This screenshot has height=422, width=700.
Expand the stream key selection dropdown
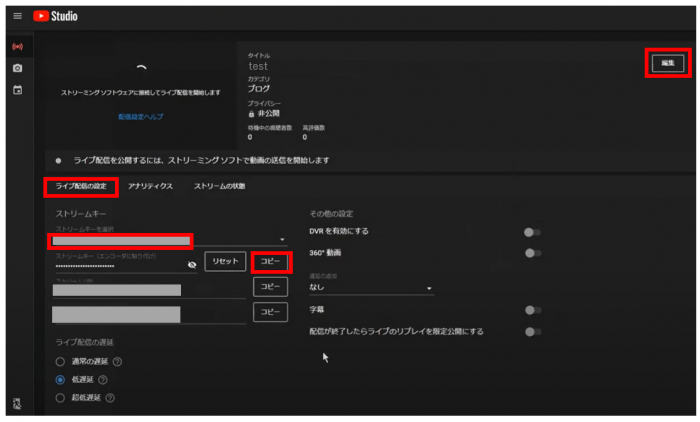tap(282, 240)
